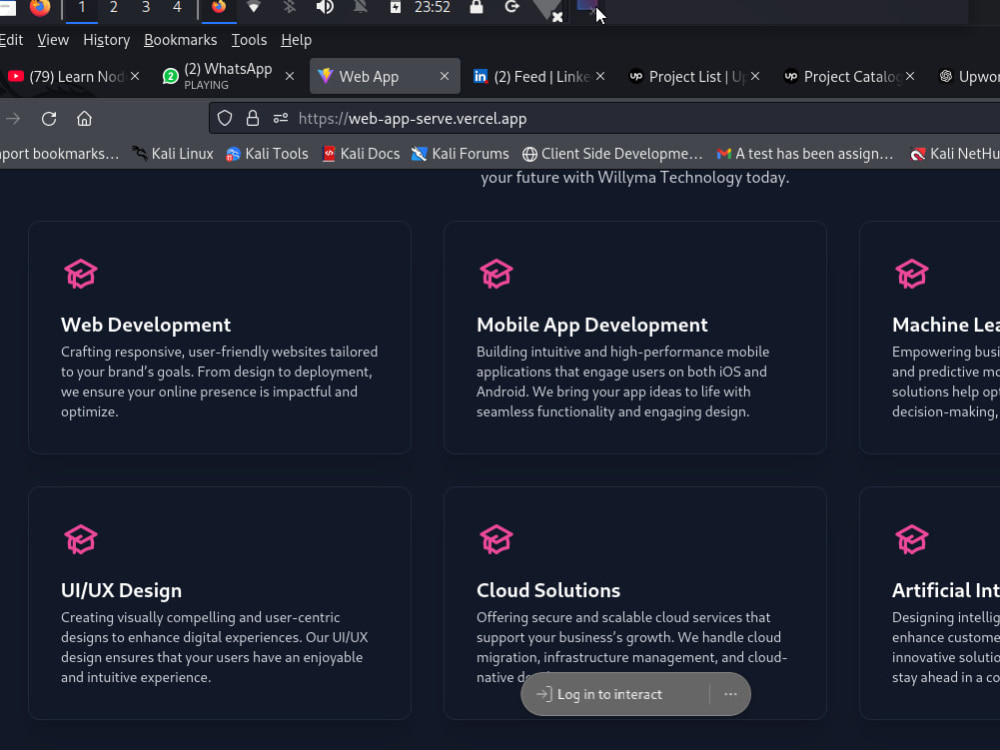1000x750 pixels.
Task: Click the Artificial Intelligence card icon
Action: point(912,540)
